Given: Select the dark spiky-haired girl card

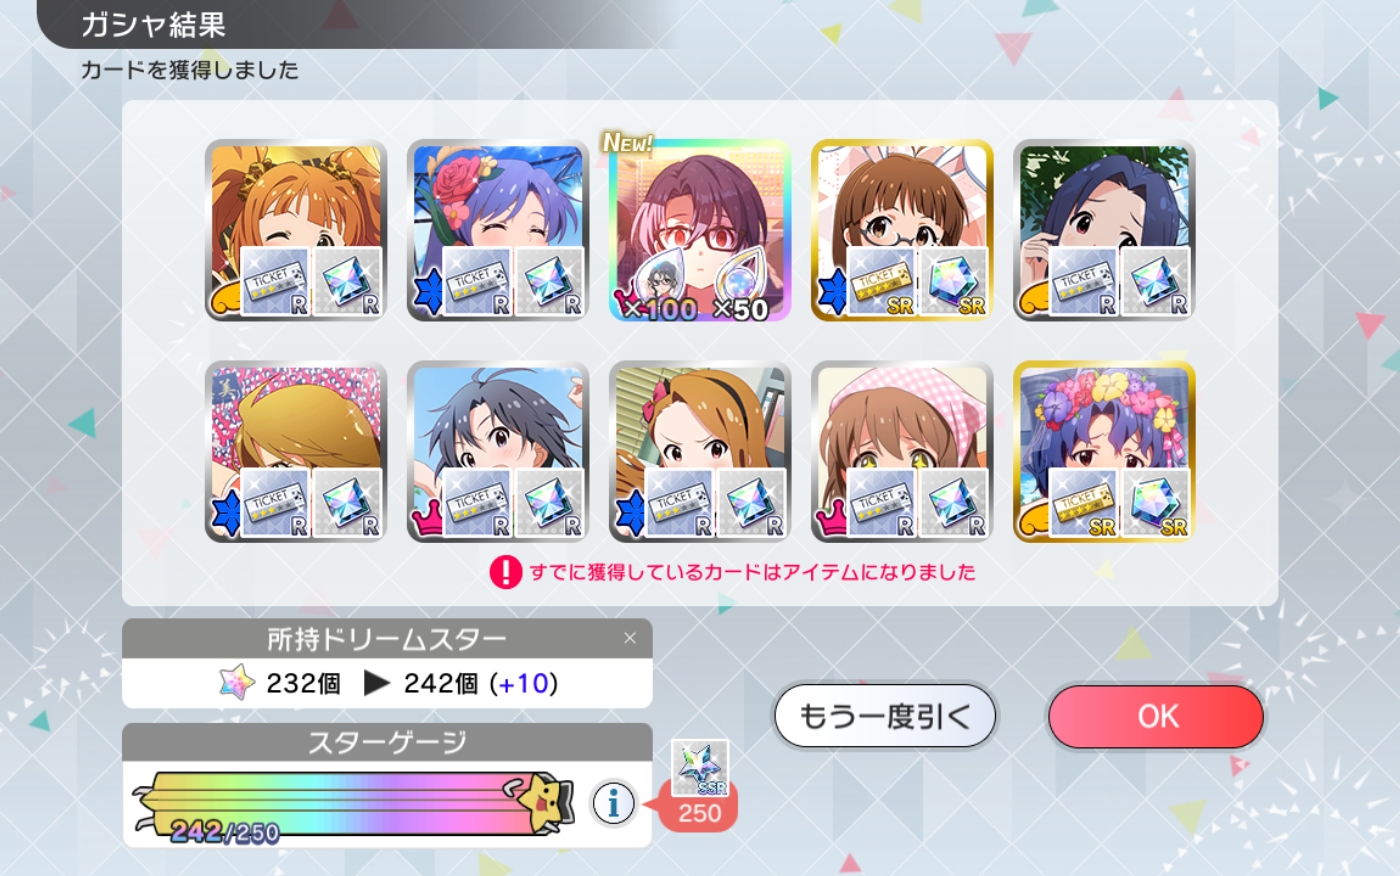Looking at the screenshot, I should (x=498, y=452).
